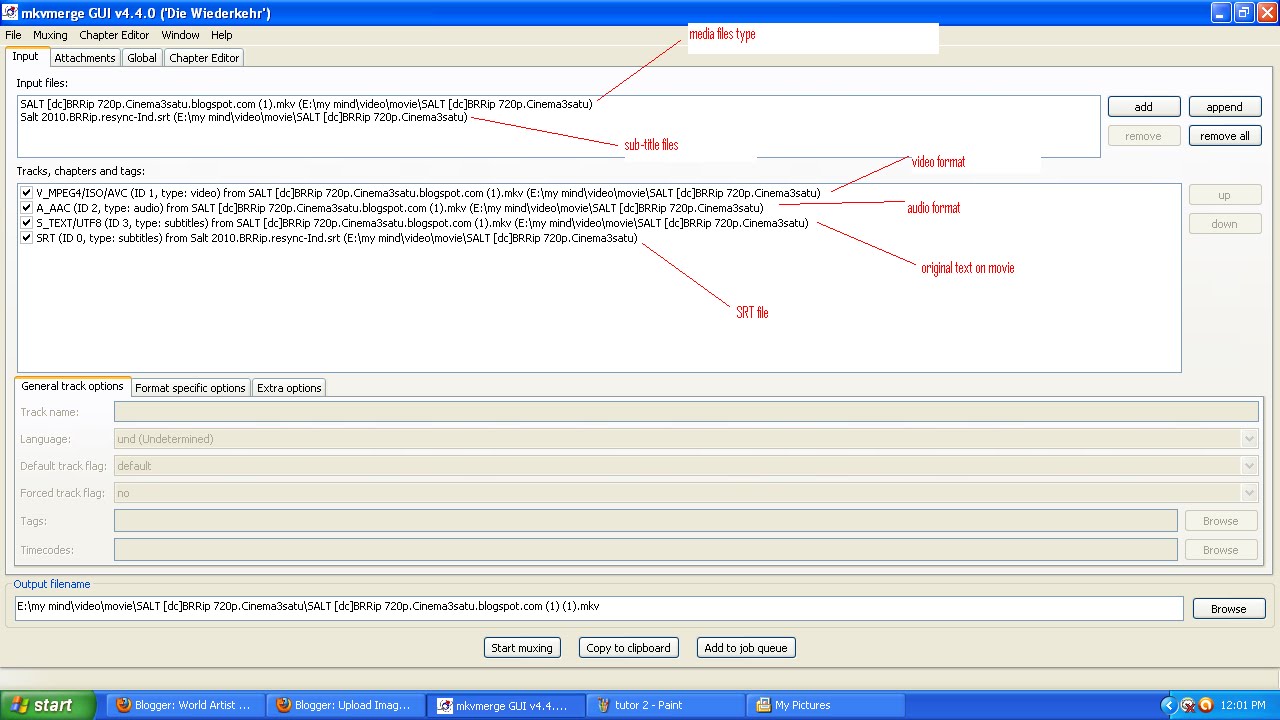Open the Chapter Editor menu
The width and height of the screenshot is (1280, 720).
click(x=114, y=35)
